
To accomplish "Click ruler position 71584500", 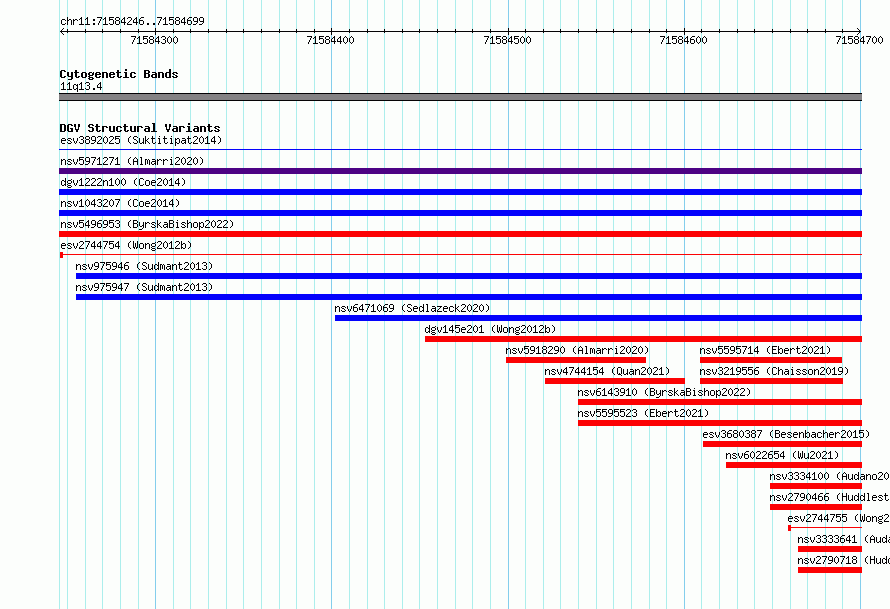I will point(507,40).
